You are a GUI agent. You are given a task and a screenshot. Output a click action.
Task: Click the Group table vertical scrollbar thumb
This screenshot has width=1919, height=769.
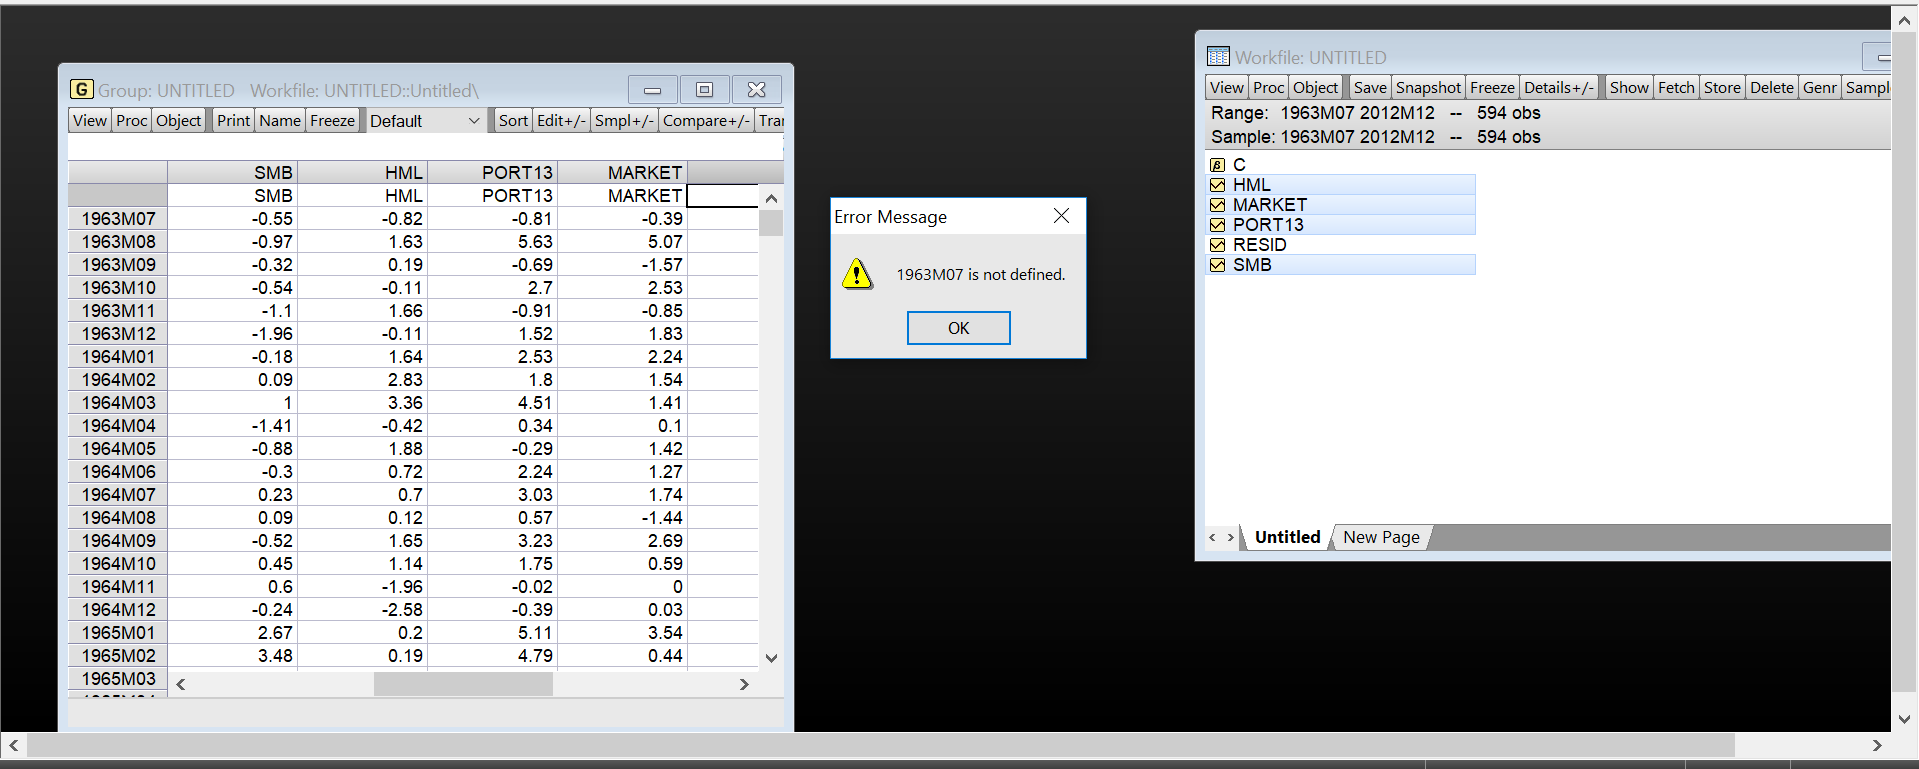pos(771,223)
